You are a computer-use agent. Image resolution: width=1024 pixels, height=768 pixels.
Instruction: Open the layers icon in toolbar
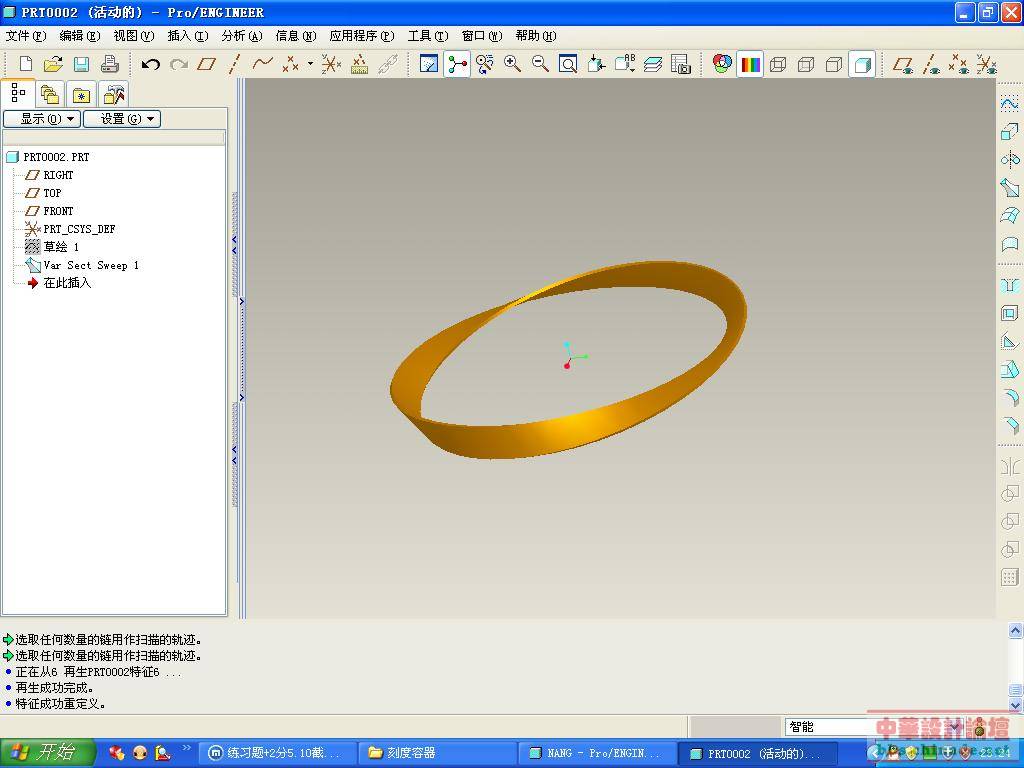click(652, 64)
